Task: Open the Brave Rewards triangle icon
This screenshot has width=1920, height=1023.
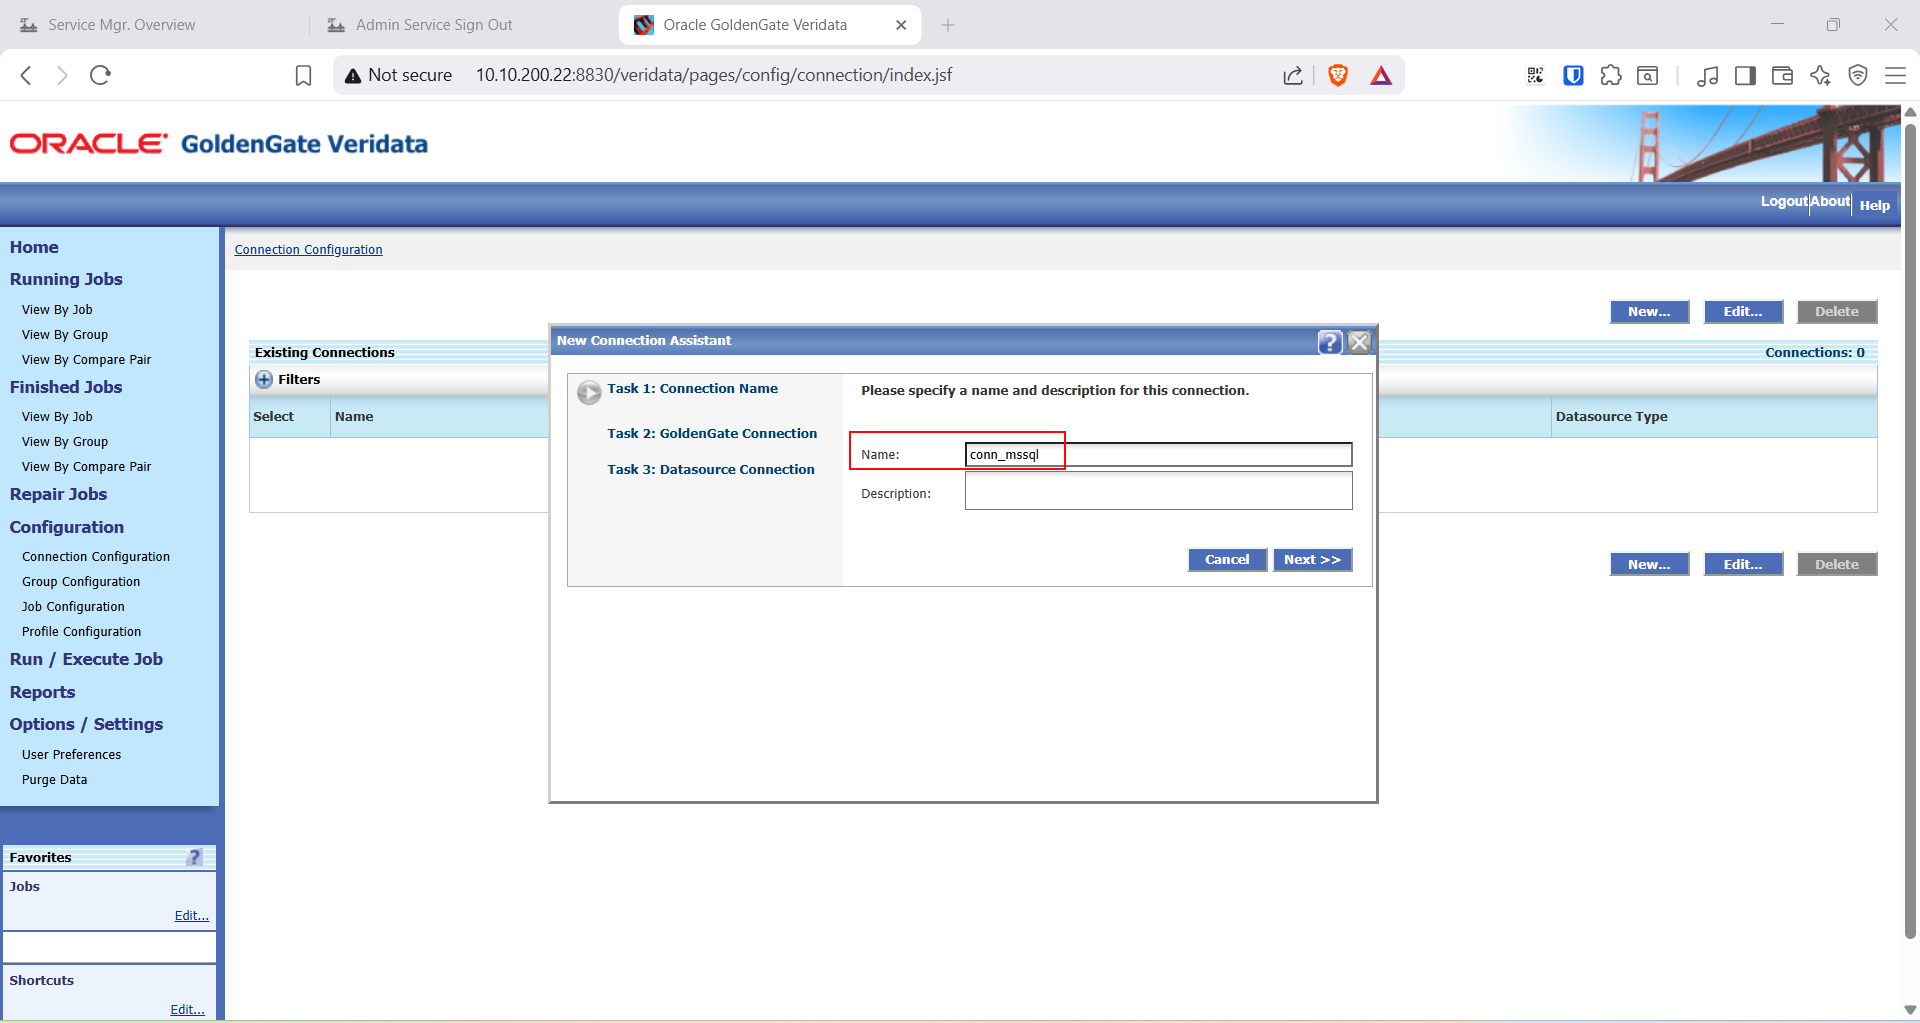Action: point(1381,75)
